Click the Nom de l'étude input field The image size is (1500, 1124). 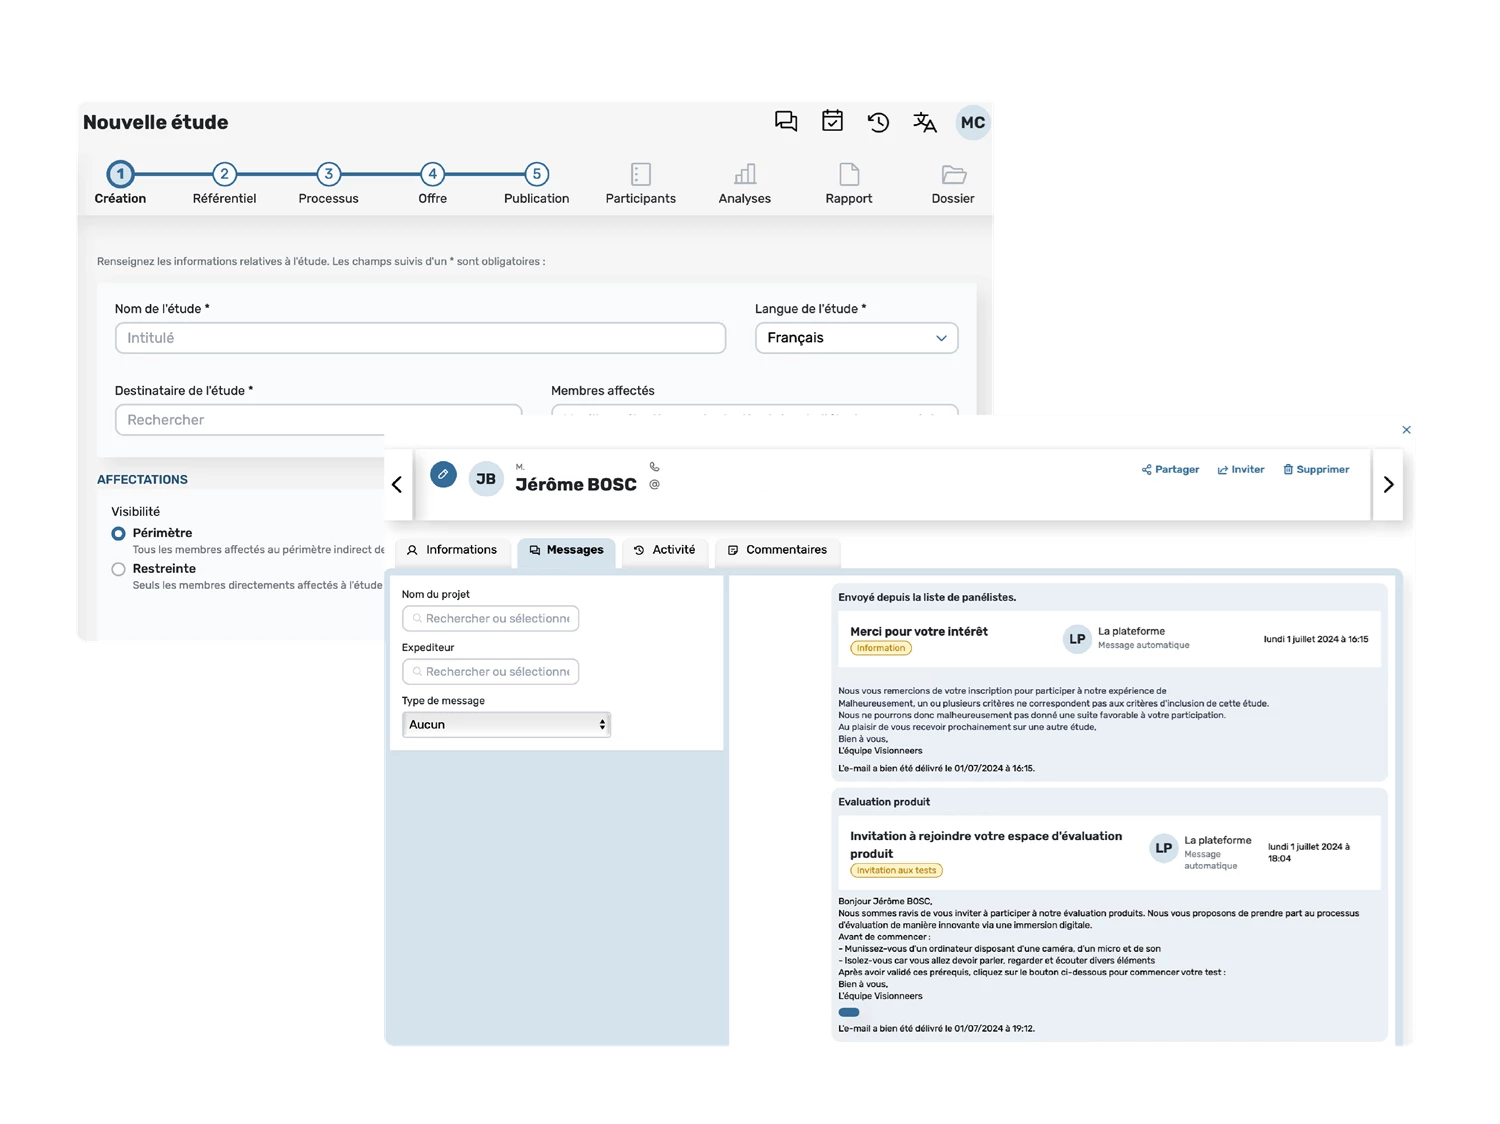(x=420, y=338)
